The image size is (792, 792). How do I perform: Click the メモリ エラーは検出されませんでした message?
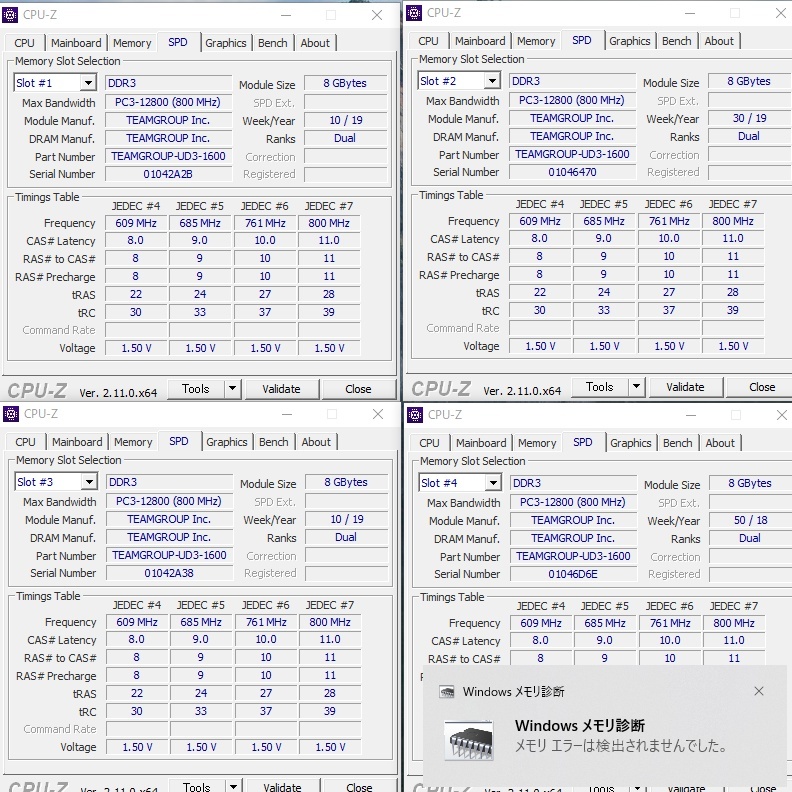pyautogui.click(x=621, y=746)
